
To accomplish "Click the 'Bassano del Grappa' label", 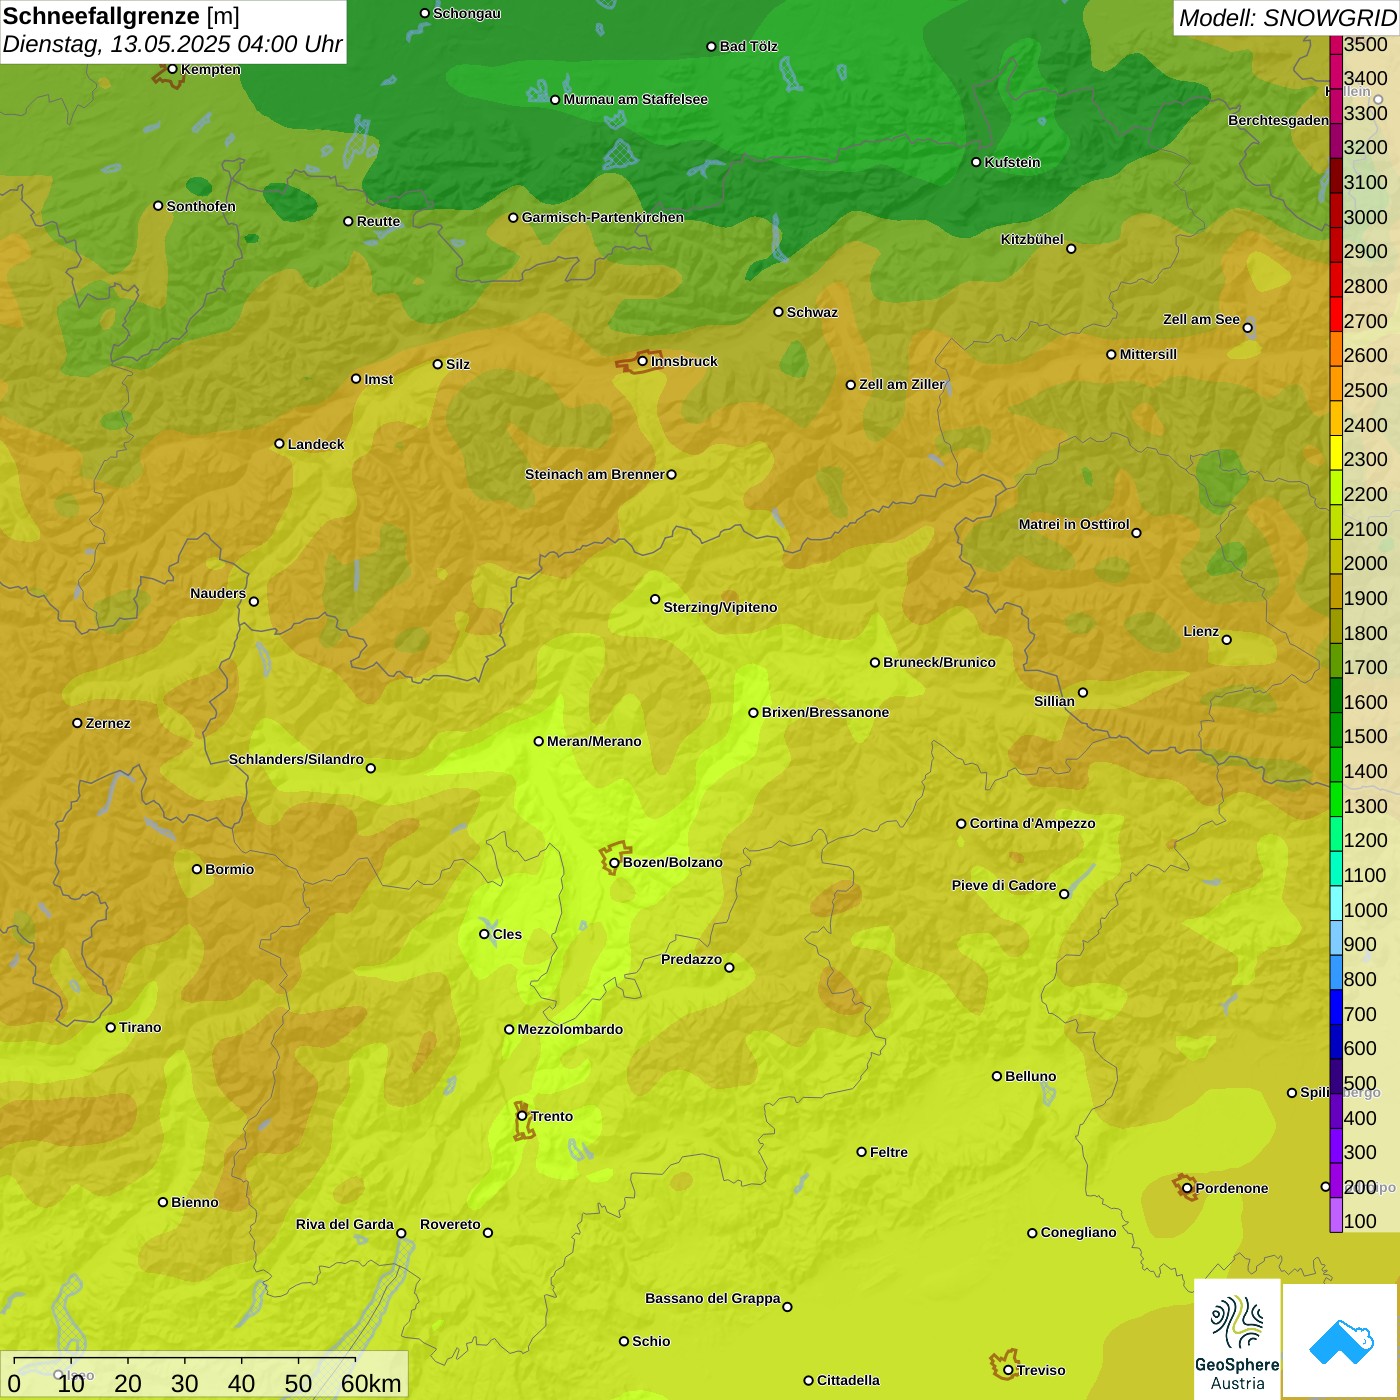I will (713, 1298).
